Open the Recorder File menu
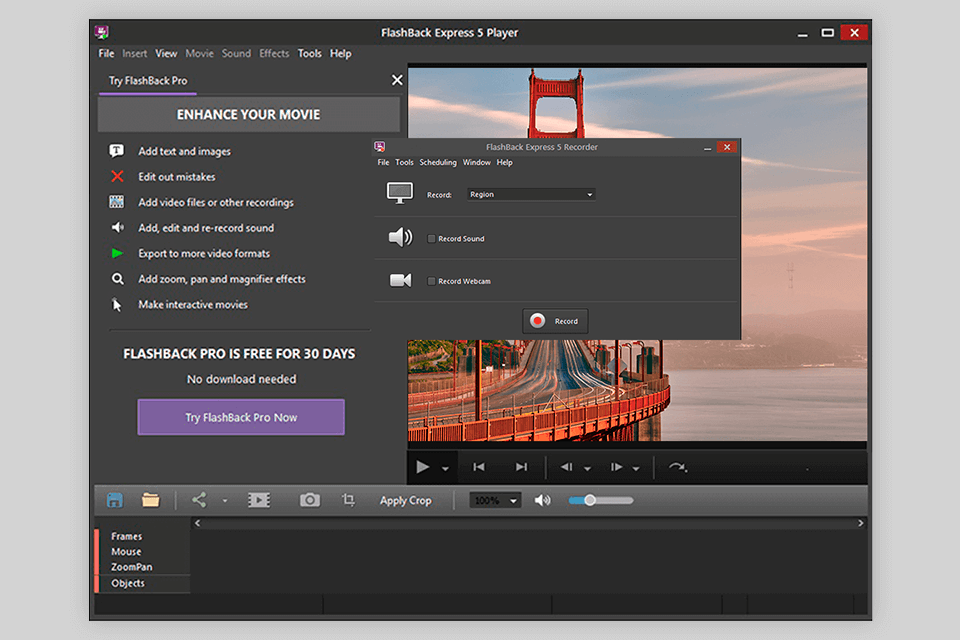 click(383, 162)
